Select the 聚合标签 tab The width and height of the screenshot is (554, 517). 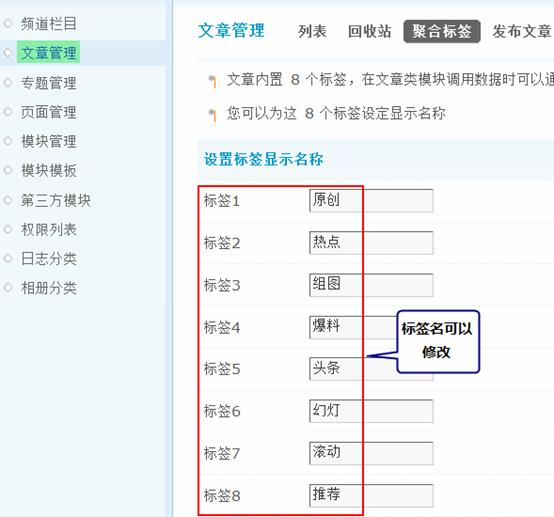(442, 31)
